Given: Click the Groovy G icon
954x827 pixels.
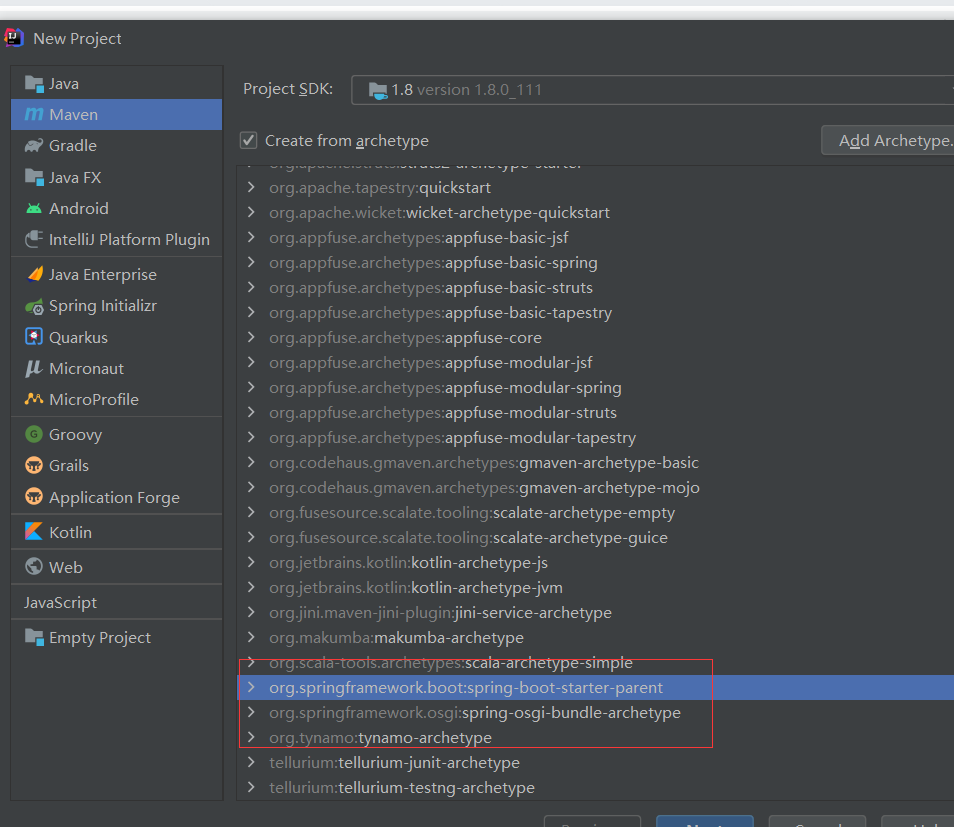Looking at the screenshot, I should pyautogui.click(x=34, y=434).
